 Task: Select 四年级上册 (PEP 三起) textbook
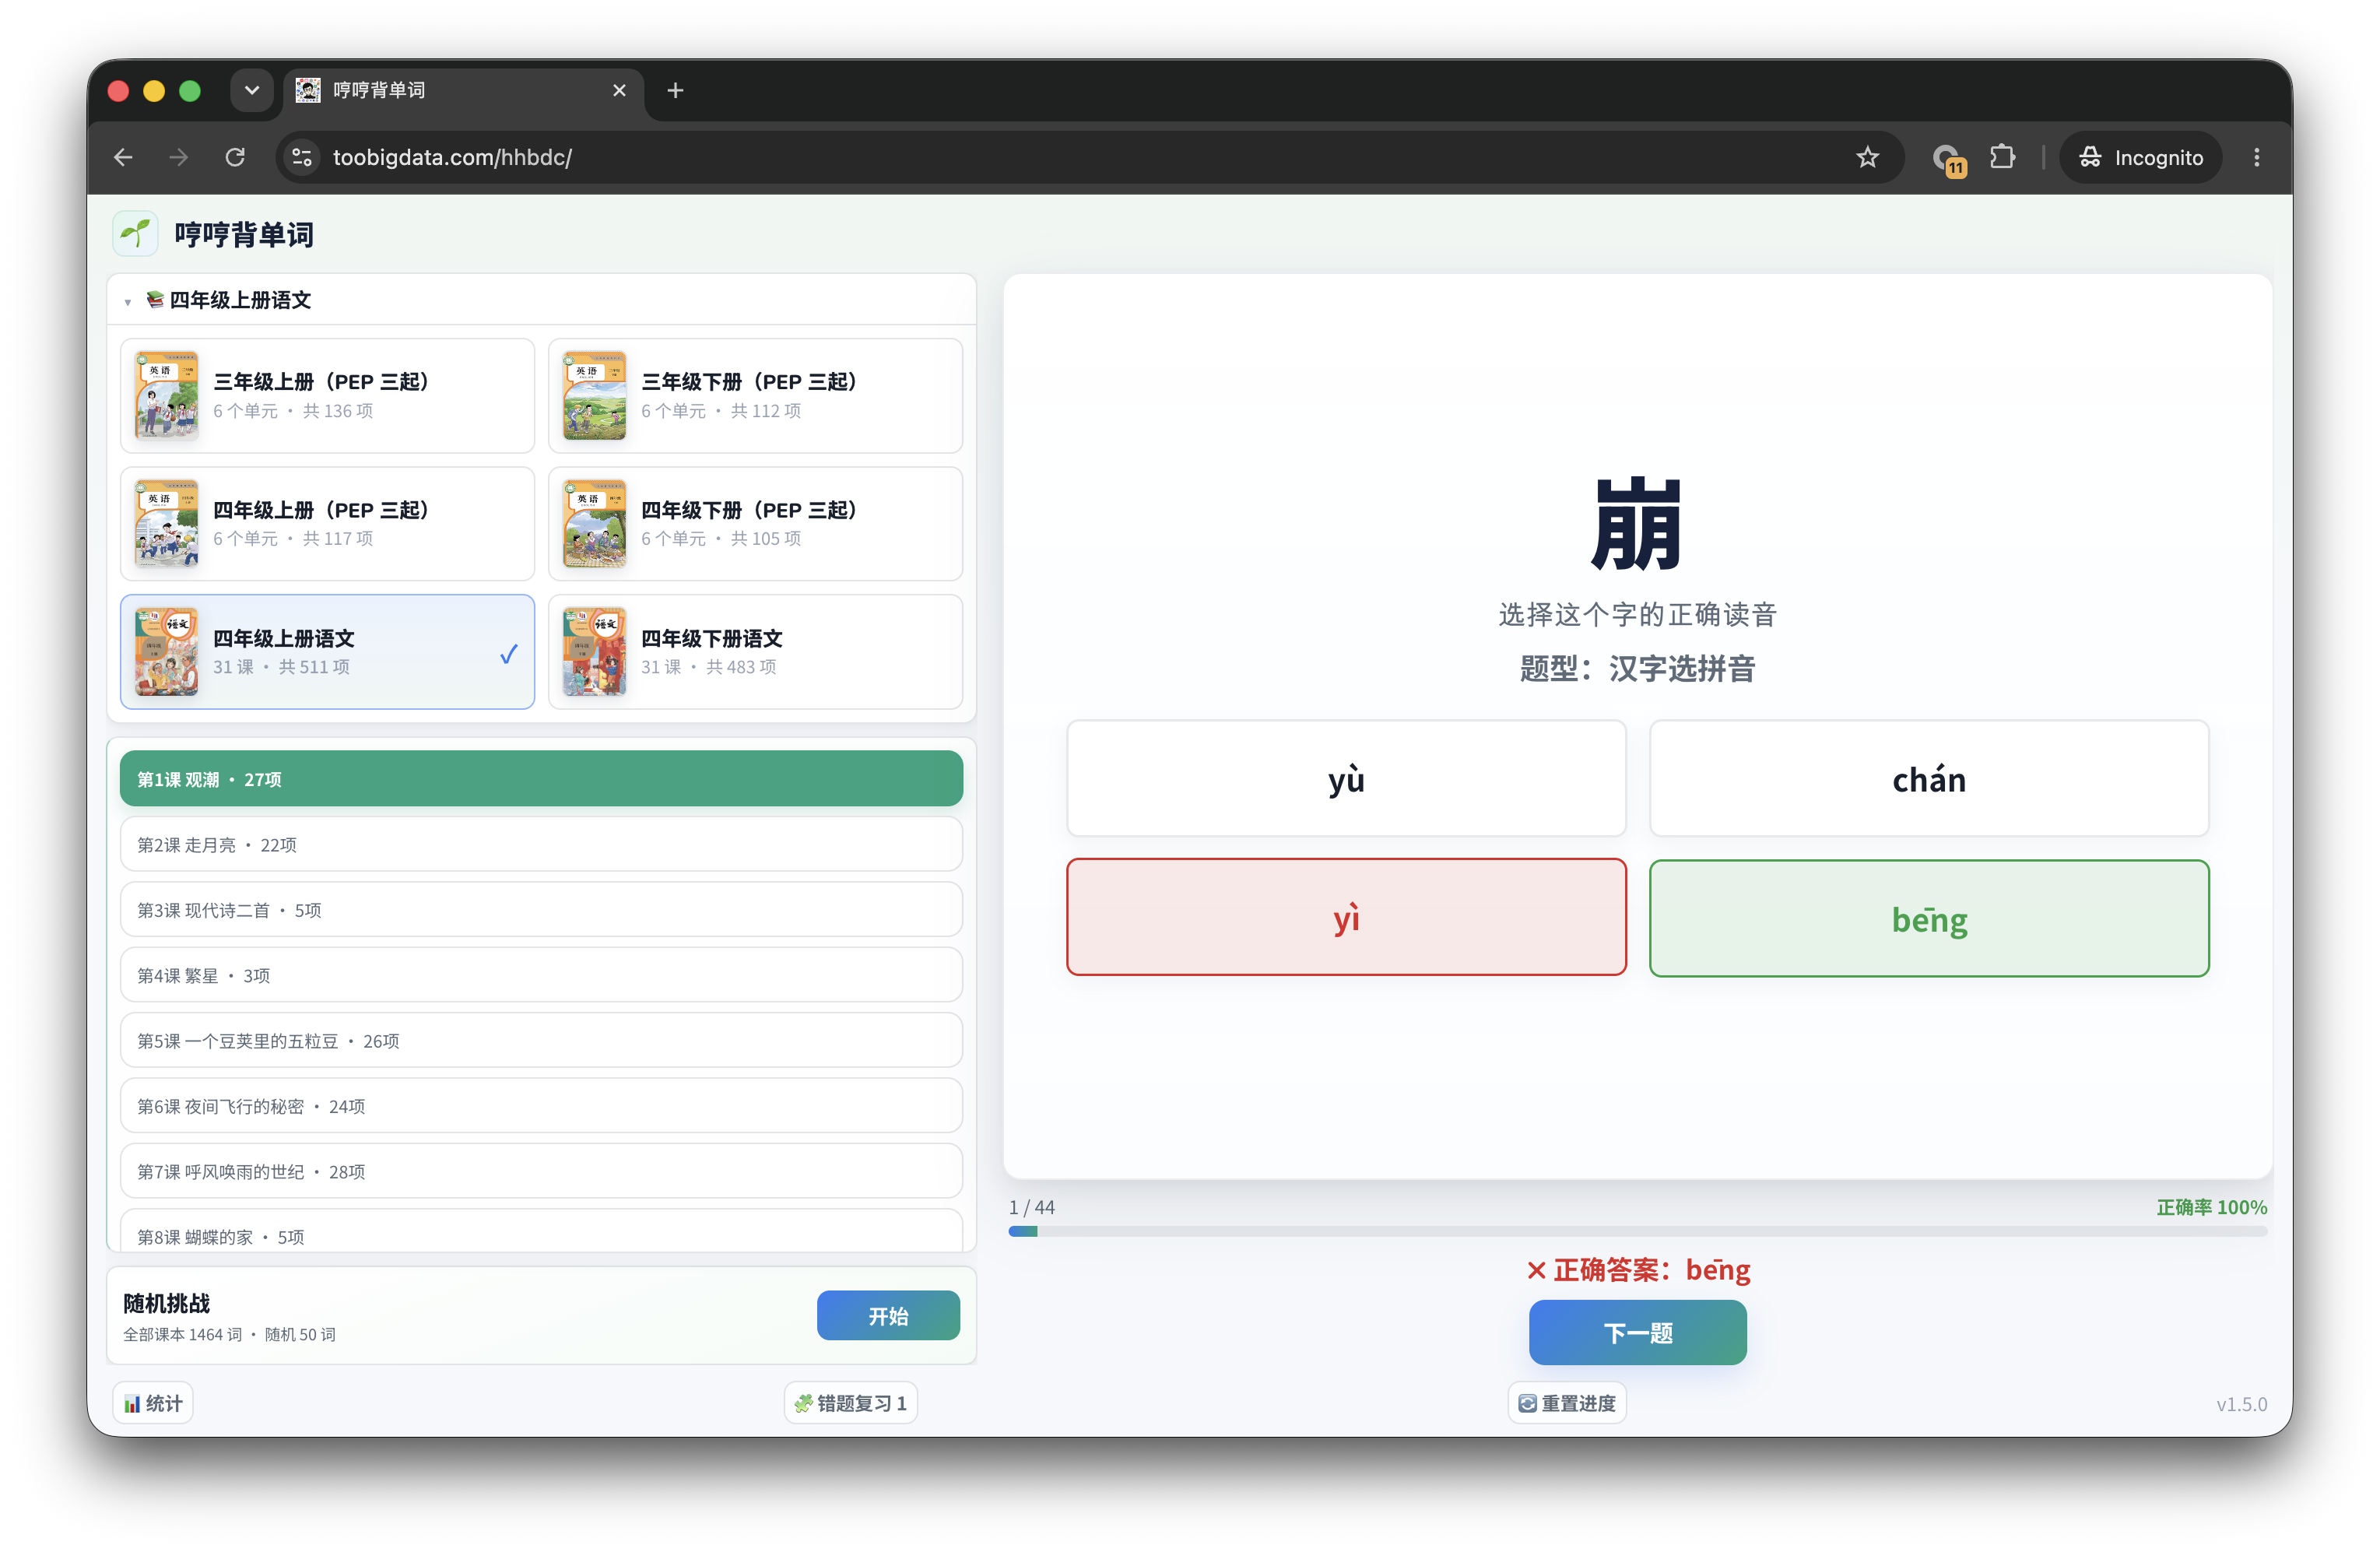click(x=327, y=523)
